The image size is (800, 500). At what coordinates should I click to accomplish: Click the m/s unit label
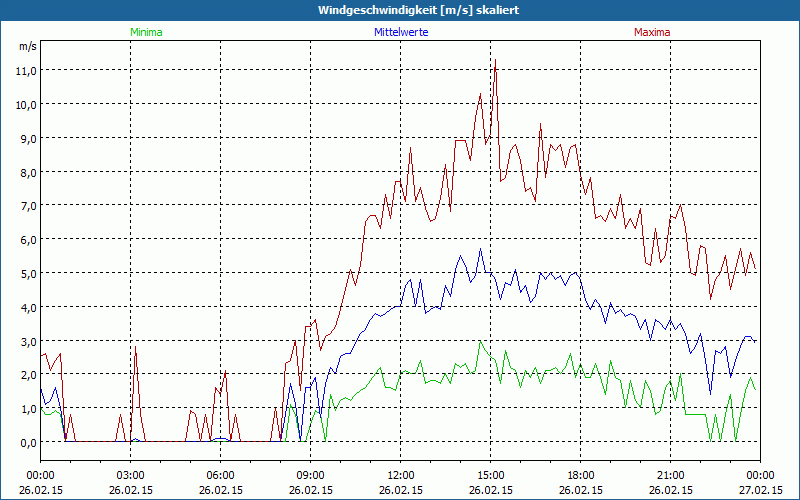26,46
